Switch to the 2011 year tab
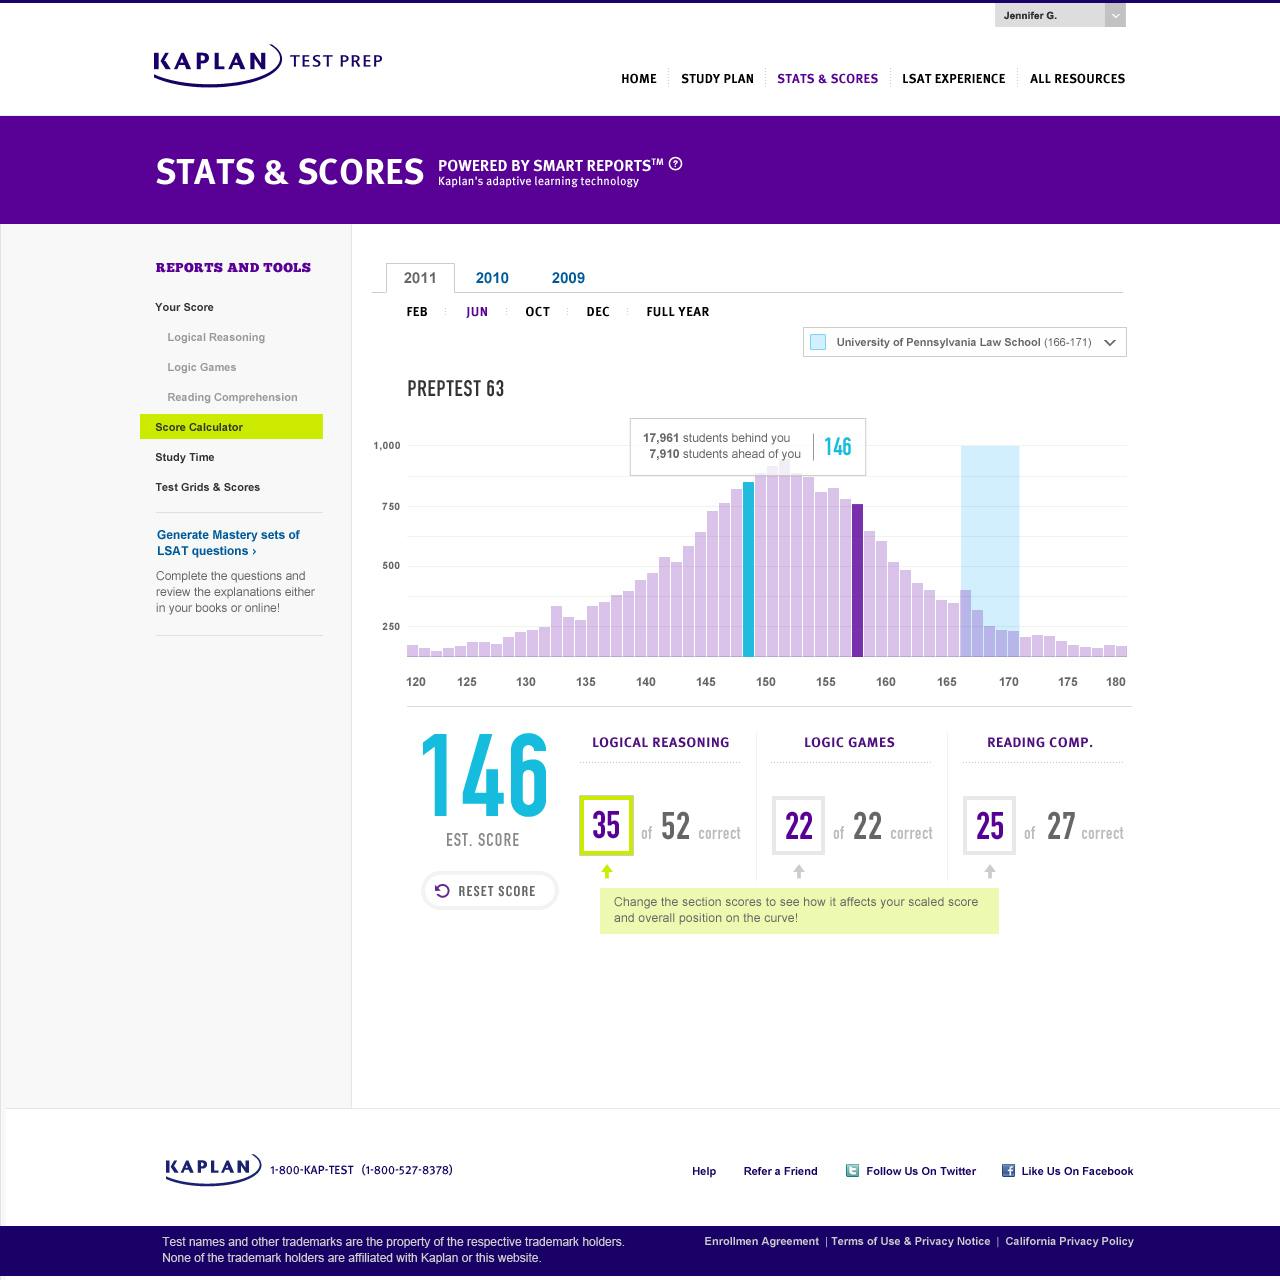 pyautogui.click(x=420, y=278)
